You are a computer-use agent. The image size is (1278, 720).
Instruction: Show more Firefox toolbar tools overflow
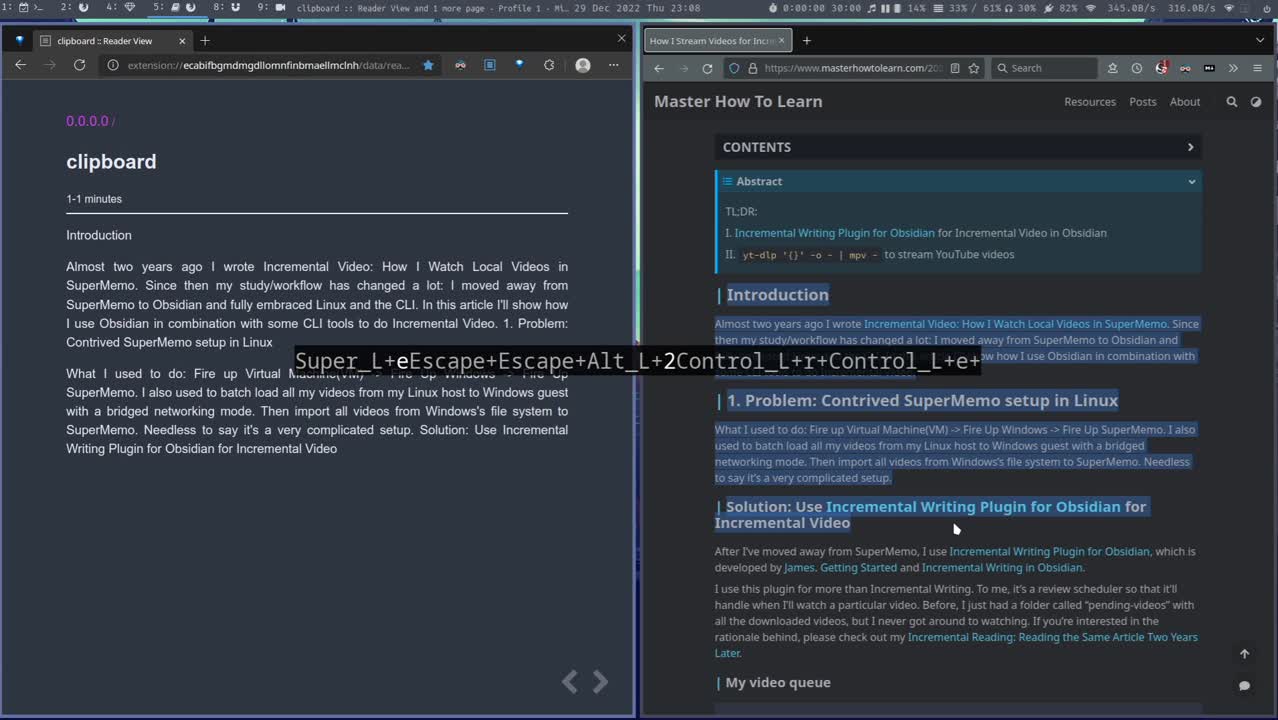pos(1233,68)
